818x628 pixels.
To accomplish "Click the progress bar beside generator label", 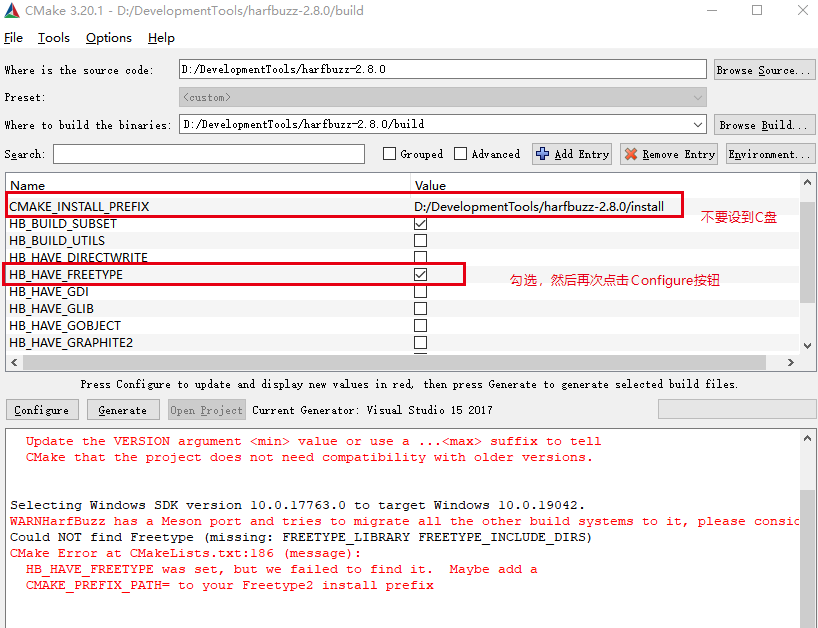I will pos(737,409).
